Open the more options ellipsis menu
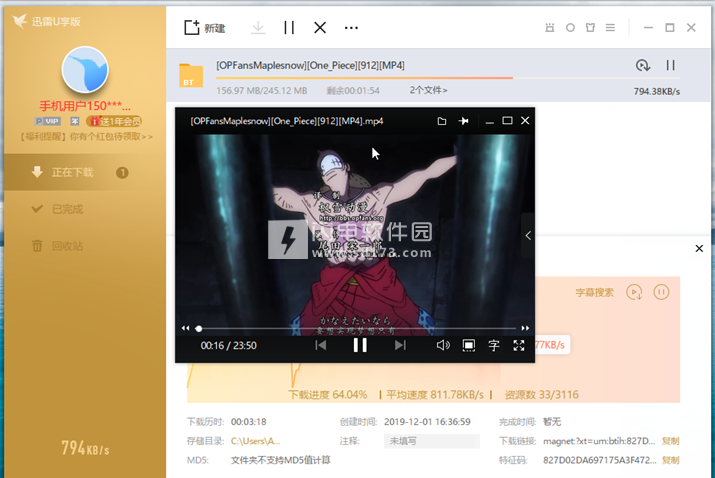The height and width of the screenshot is (478, 715). tap(351, 28)
